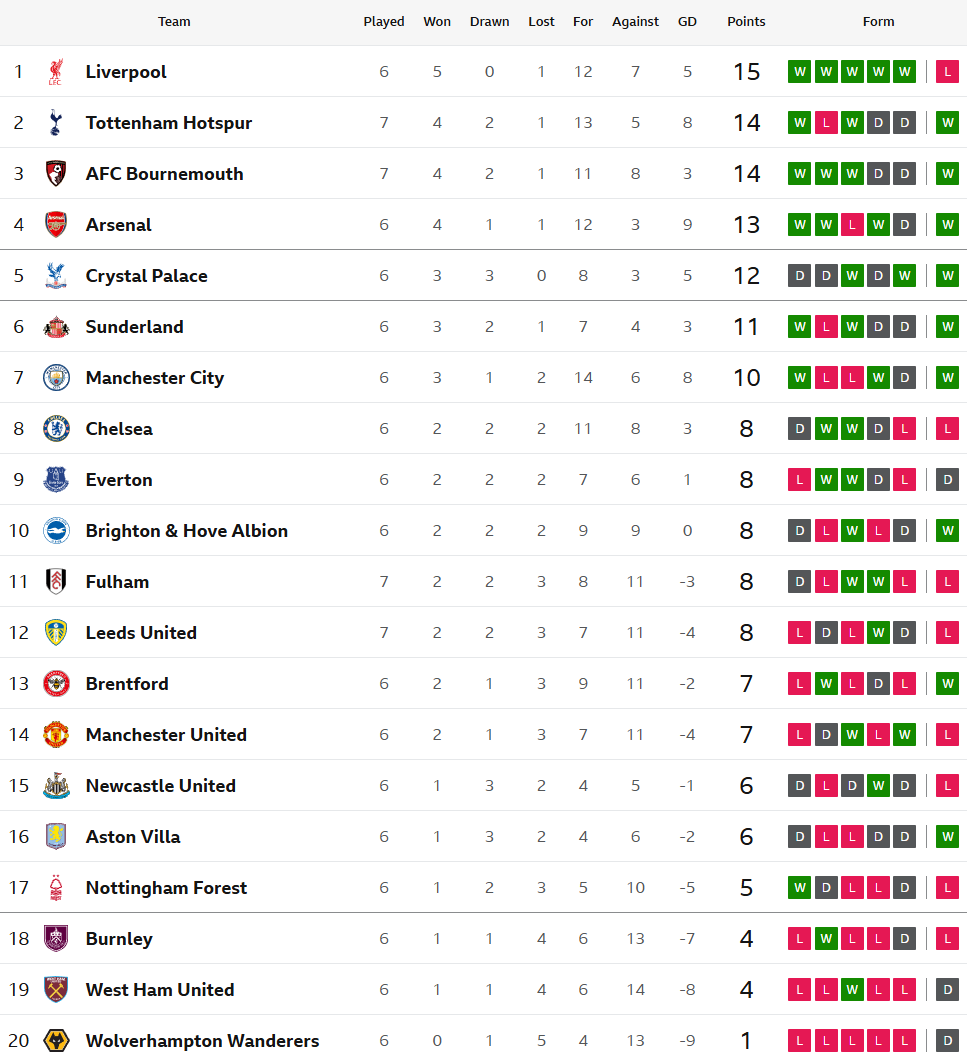Select the Points column header
The image size is (967, 1062).
746,22
